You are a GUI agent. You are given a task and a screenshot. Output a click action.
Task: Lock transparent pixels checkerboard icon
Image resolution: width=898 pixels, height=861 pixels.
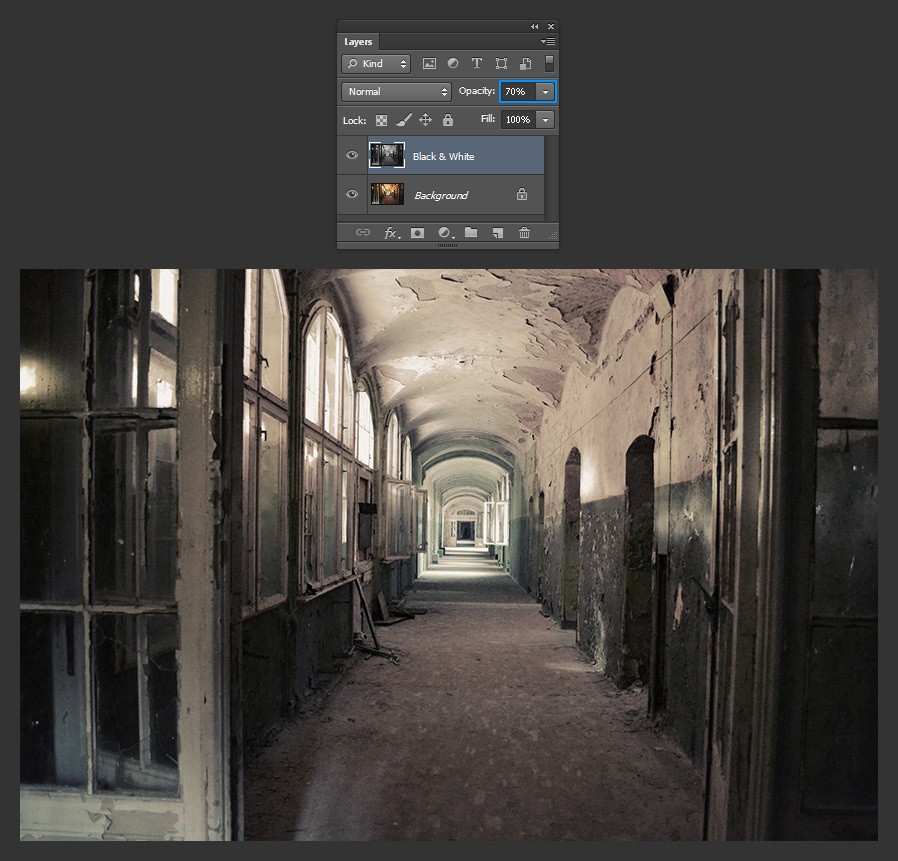point(381,120)
